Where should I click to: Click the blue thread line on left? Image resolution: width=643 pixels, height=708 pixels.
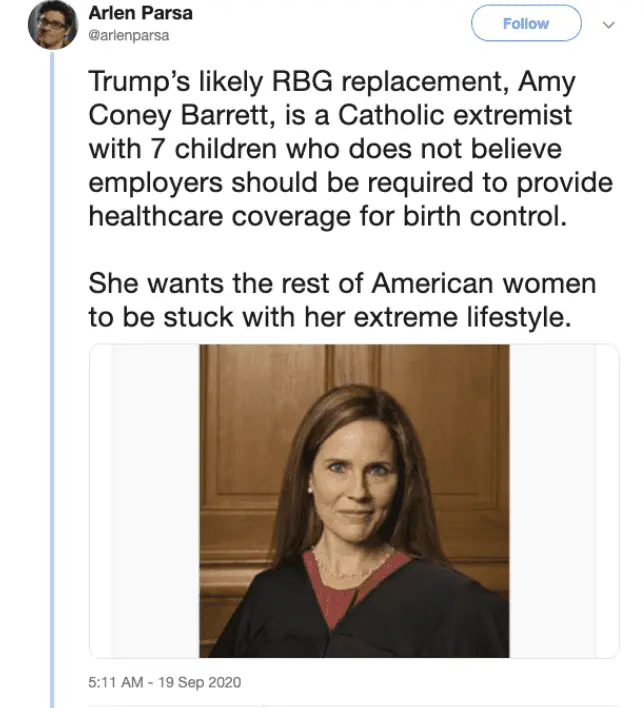(x=52, y=400)
